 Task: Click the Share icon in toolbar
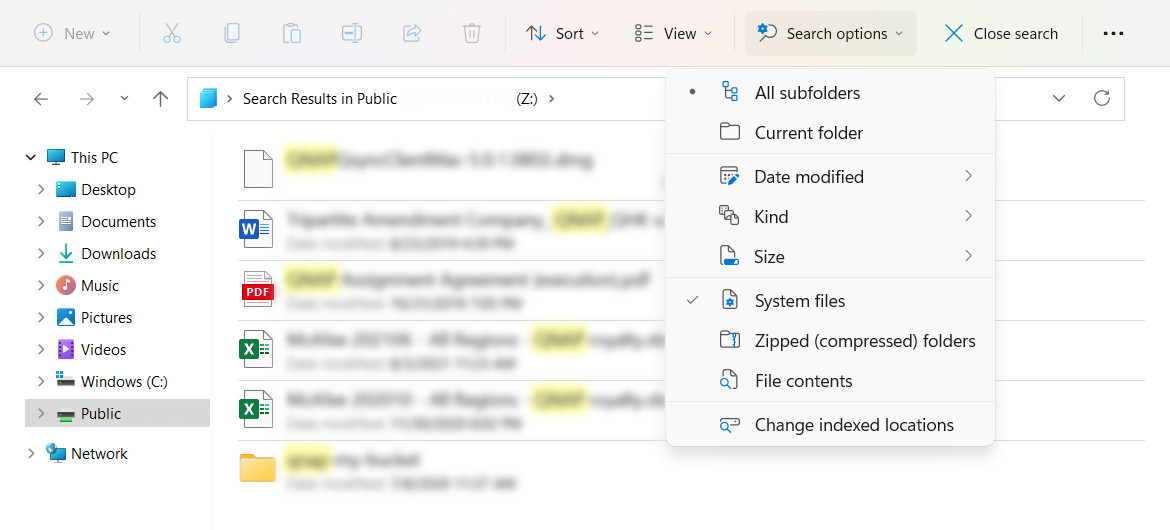[411, 33]
